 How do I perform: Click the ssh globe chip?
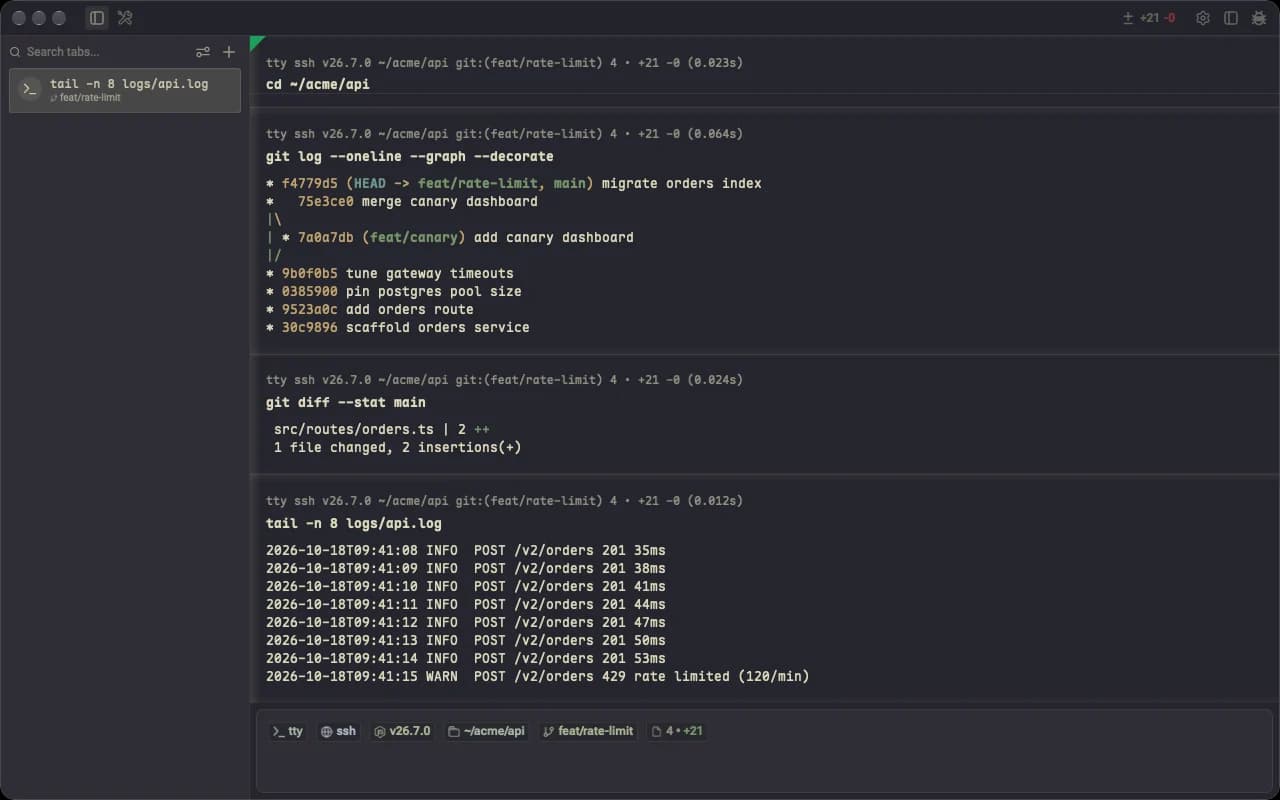tap(338, 731)
